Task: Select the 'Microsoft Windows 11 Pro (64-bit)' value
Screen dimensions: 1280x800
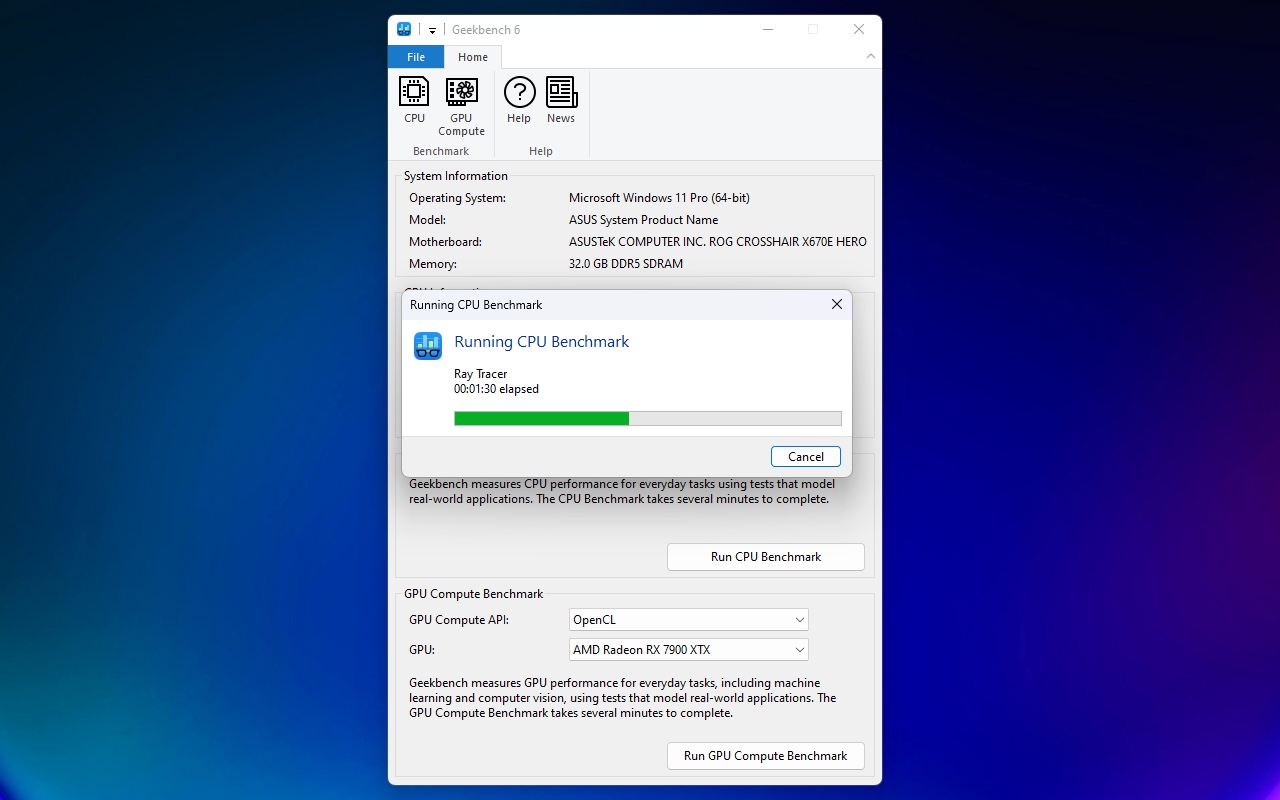Action: click(659, 198)
